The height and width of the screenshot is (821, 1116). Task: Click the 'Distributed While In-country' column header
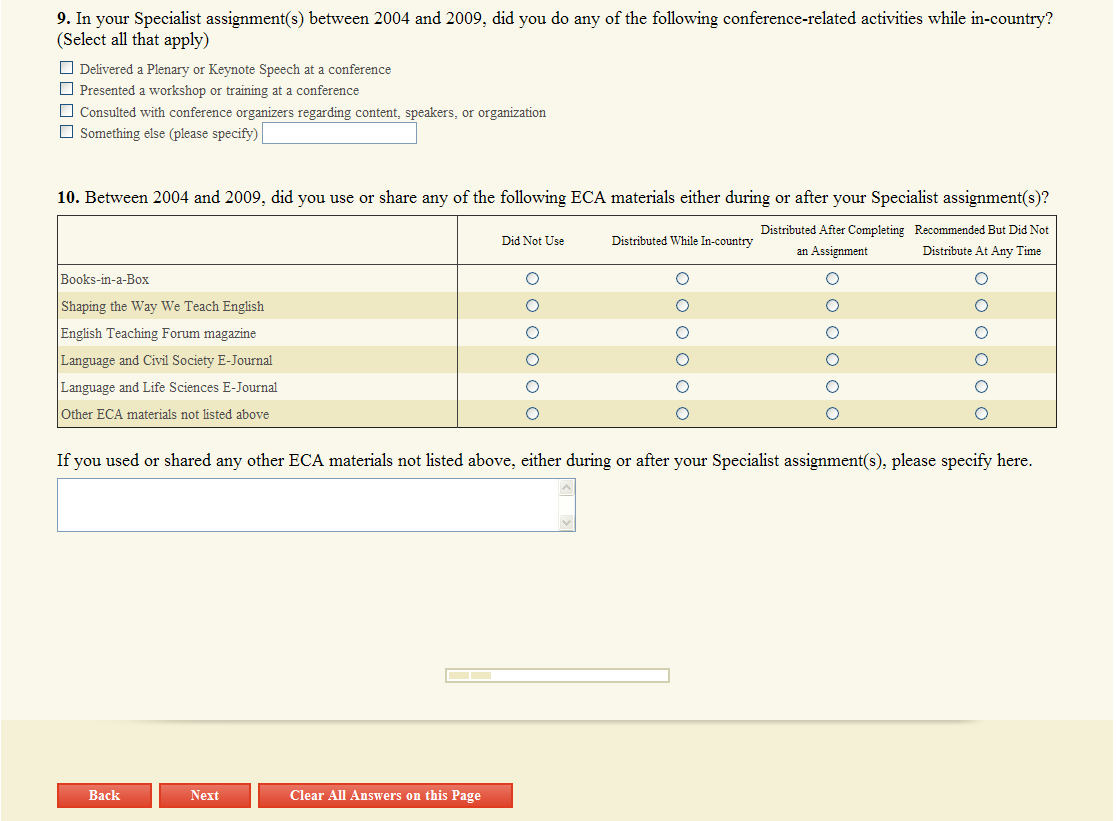pos(683,241)
